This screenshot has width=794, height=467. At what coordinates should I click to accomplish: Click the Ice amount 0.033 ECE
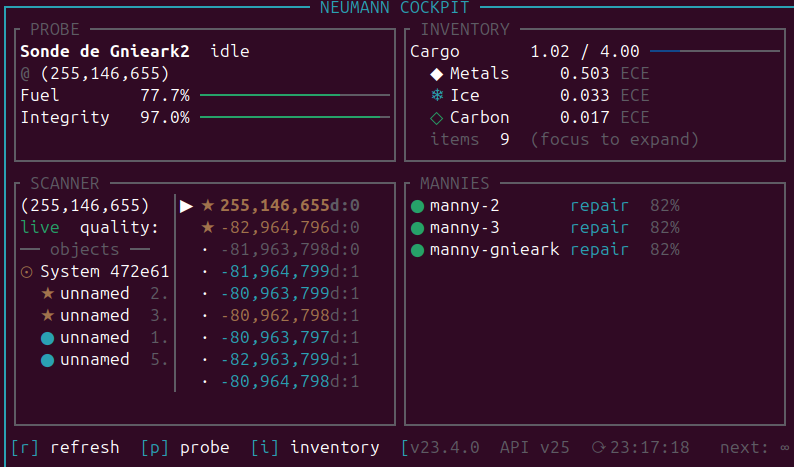point(605,95)
